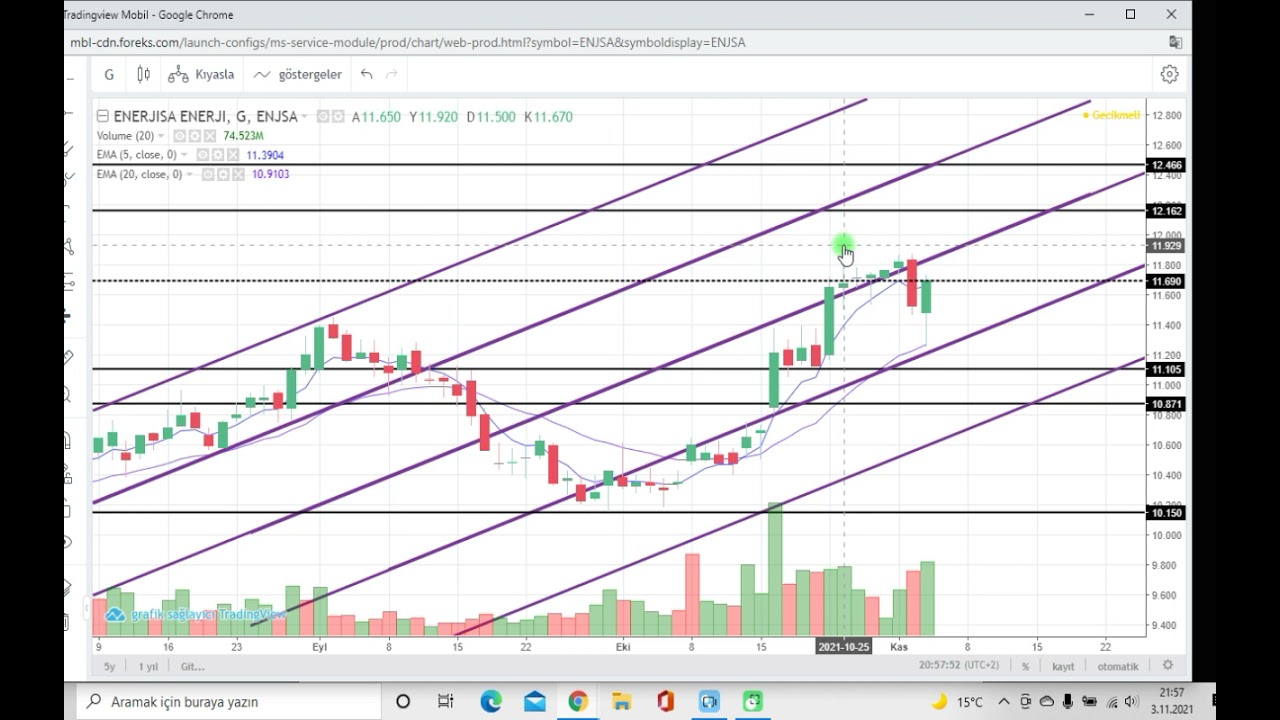Open Microsoft Office from the taskbar
The image size is (1280, 720).
[x=666, y=702]
